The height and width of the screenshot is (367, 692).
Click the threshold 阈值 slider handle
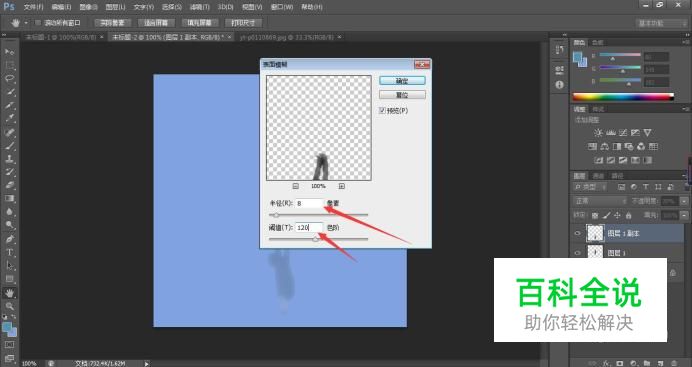point(316,239)
